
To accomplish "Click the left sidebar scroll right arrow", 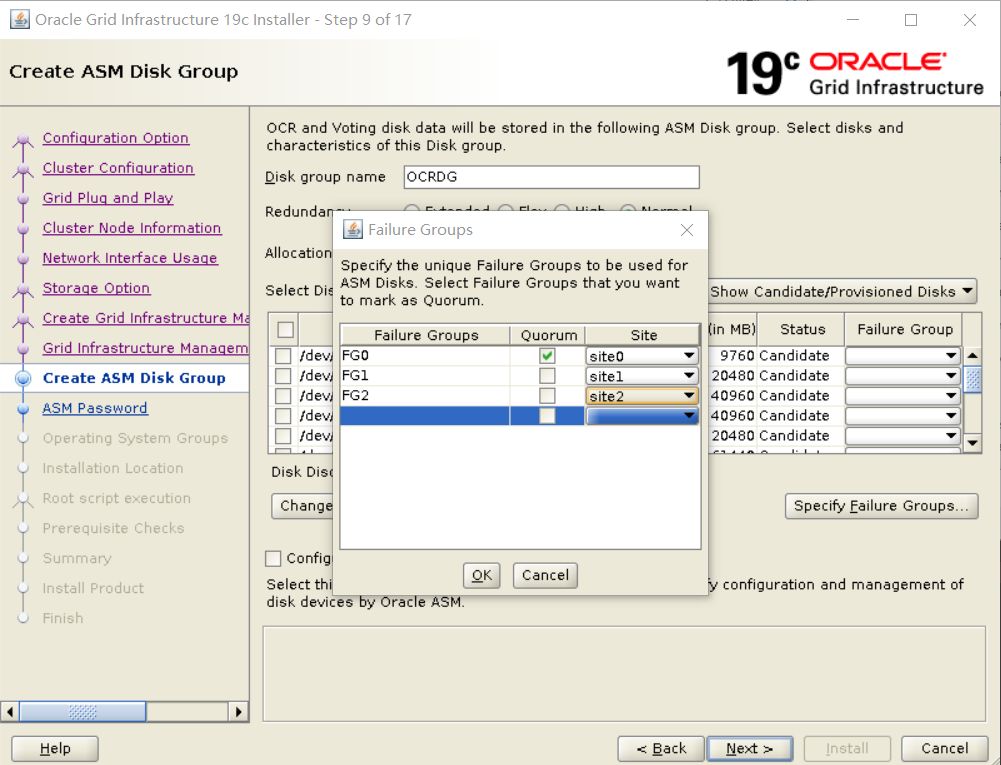I will pyautogui.click(x=238, y=711).
